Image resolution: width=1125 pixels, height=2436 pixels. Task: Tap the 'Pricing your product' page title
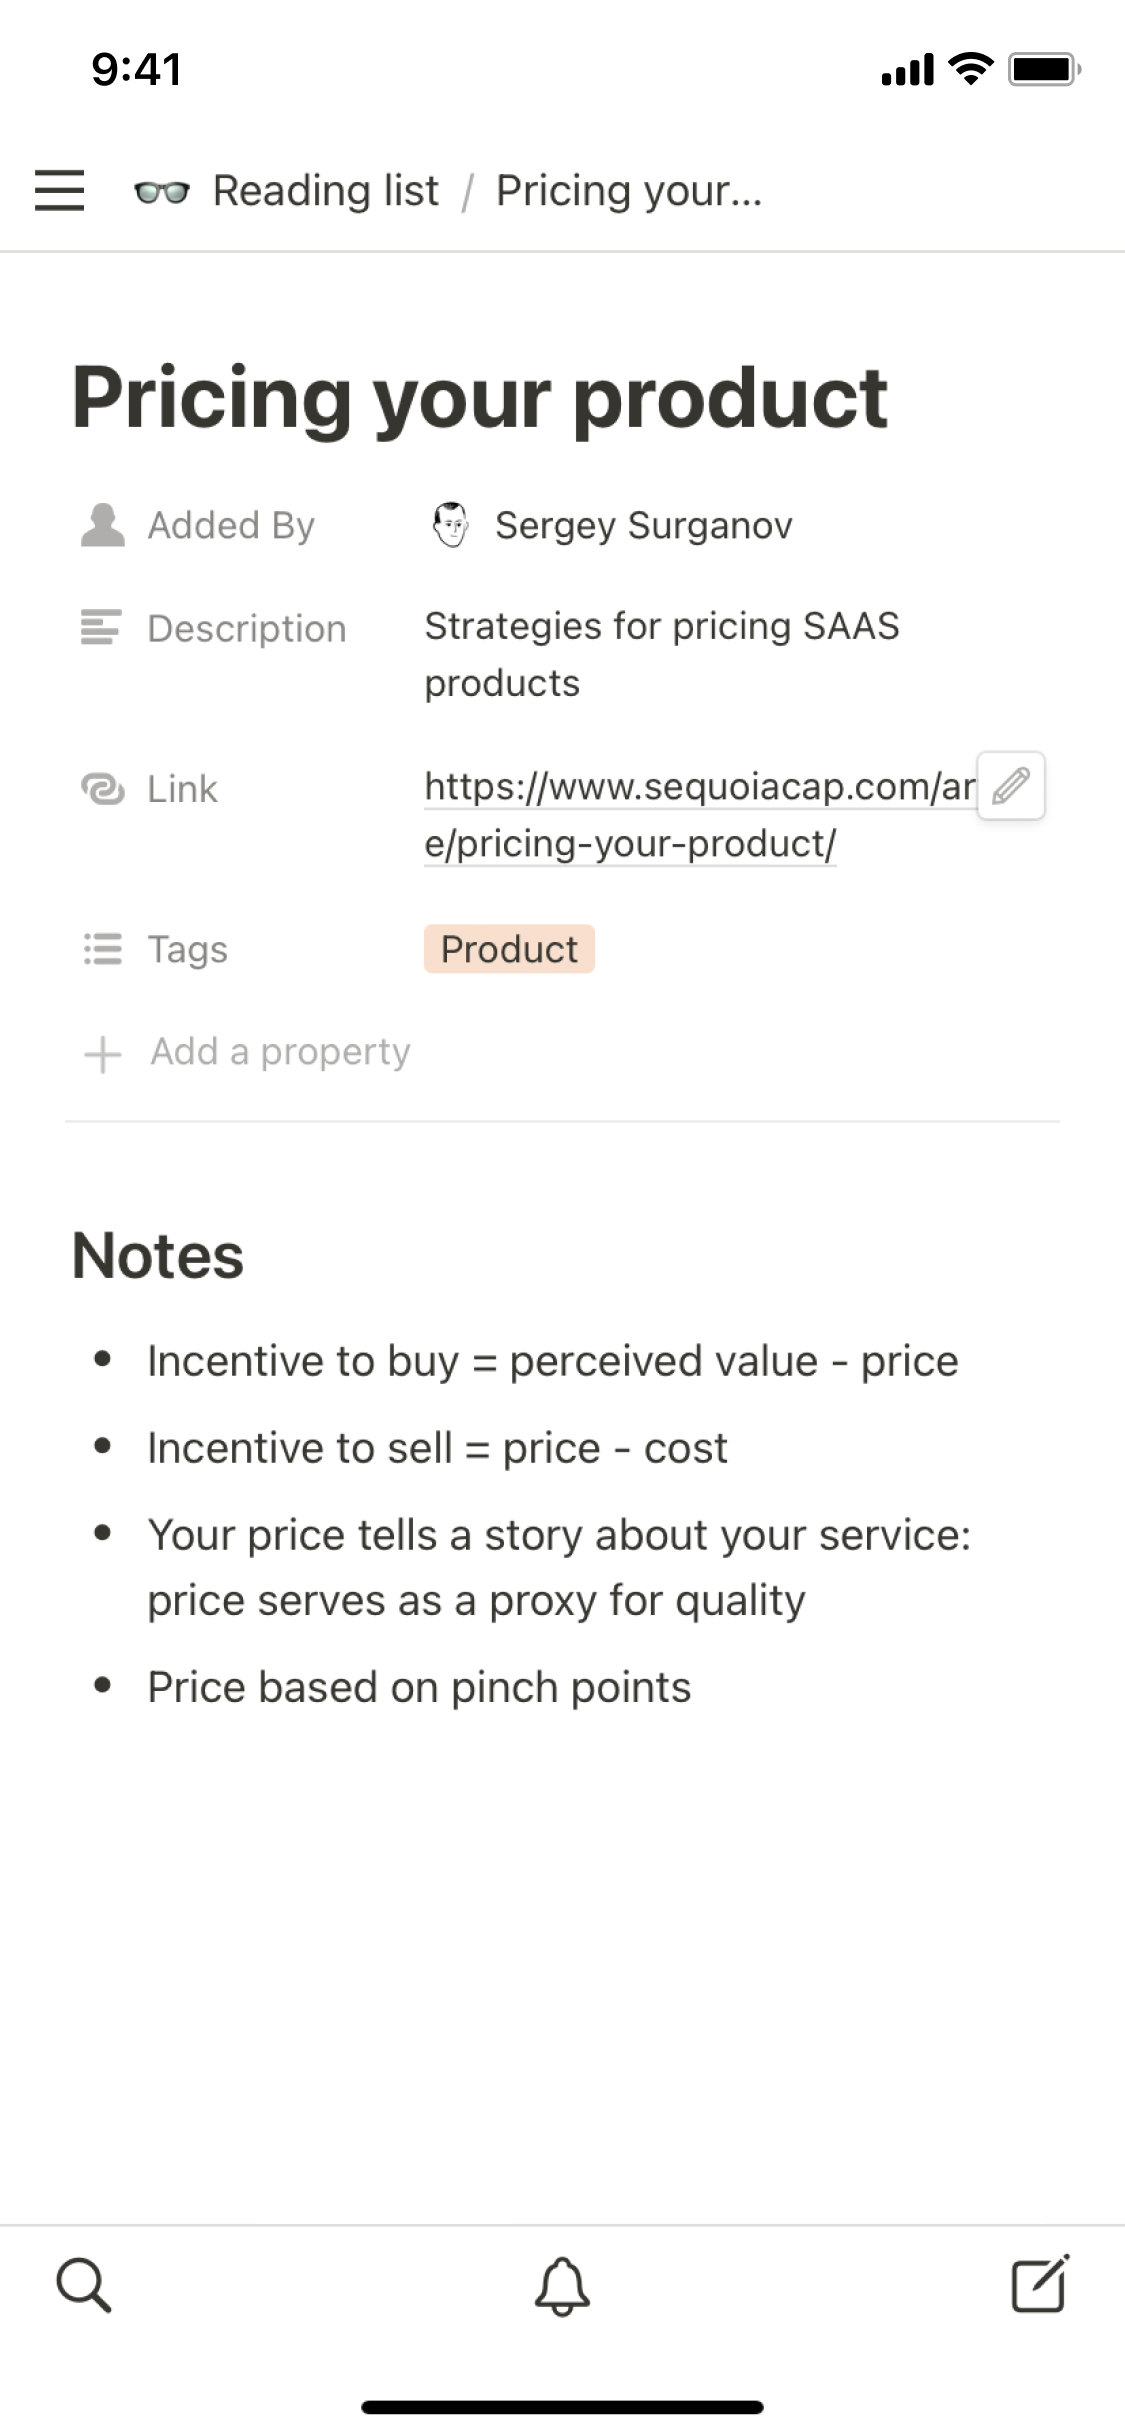(480, 398)
